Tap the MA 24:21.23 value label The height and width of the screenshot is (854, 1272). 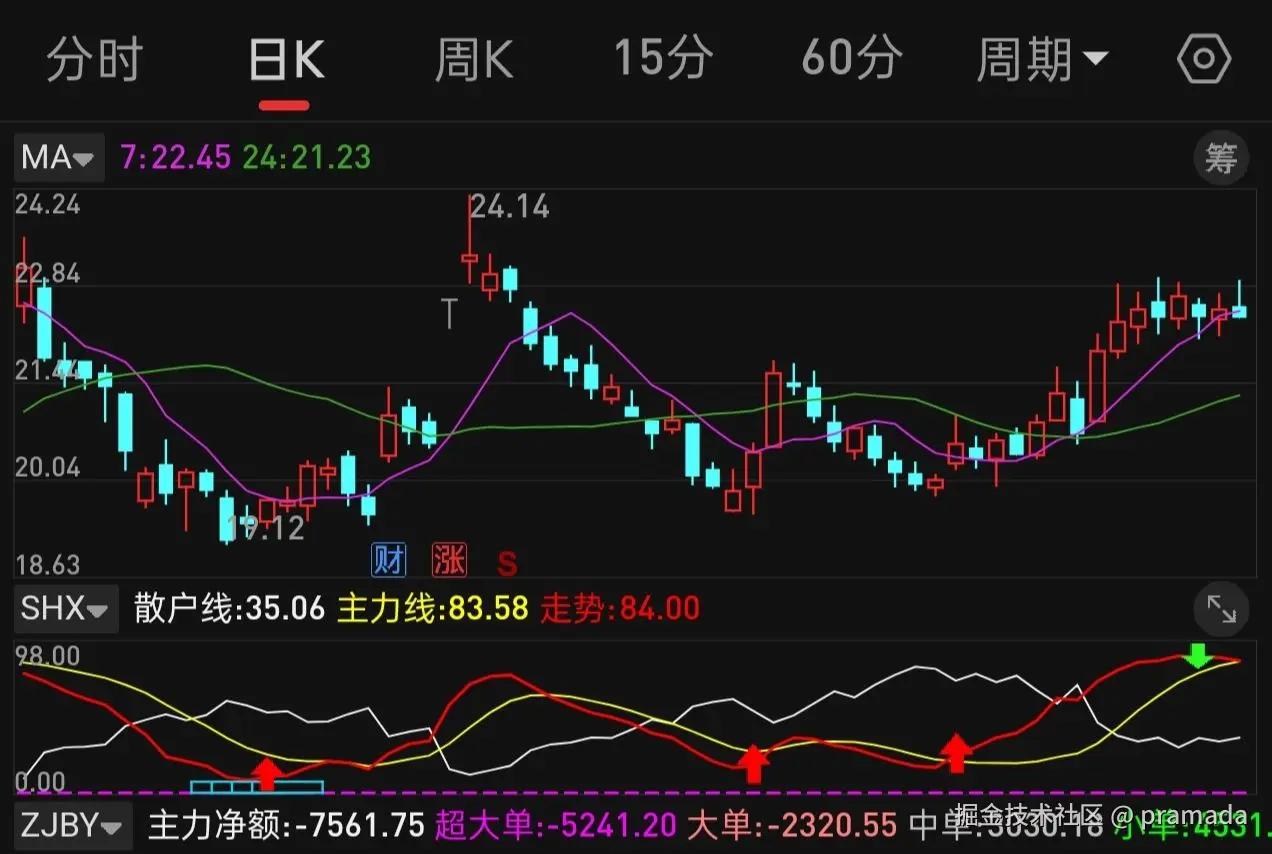(307, 157)
